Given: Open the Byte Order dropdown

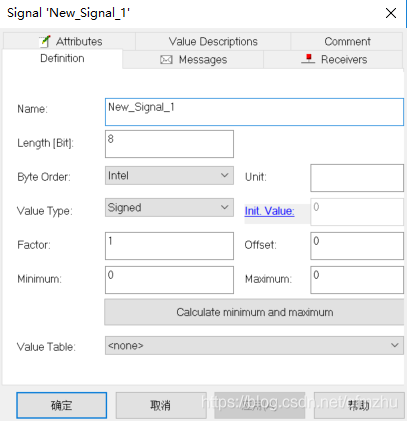Looking at the screenshot, I should (x=169, y=176).
